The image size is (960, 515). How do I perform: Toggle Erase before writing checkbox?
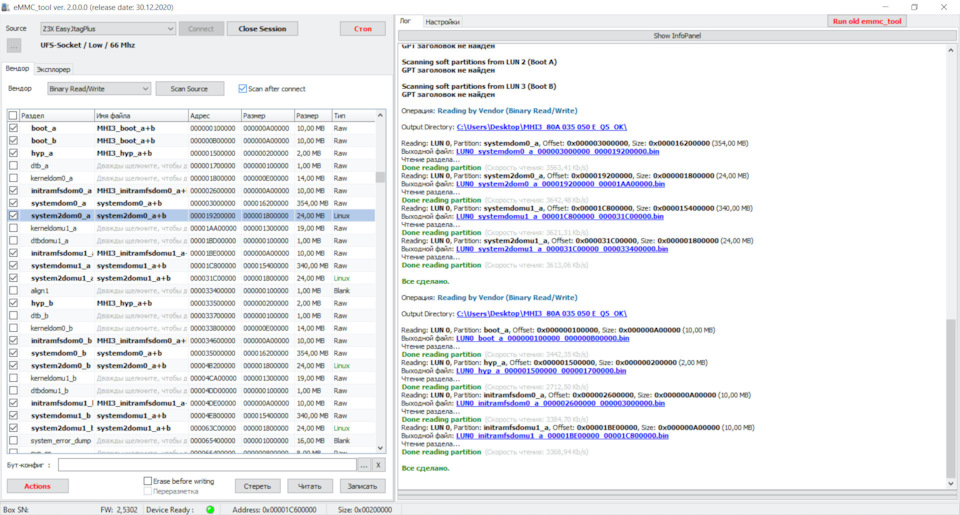148,481
